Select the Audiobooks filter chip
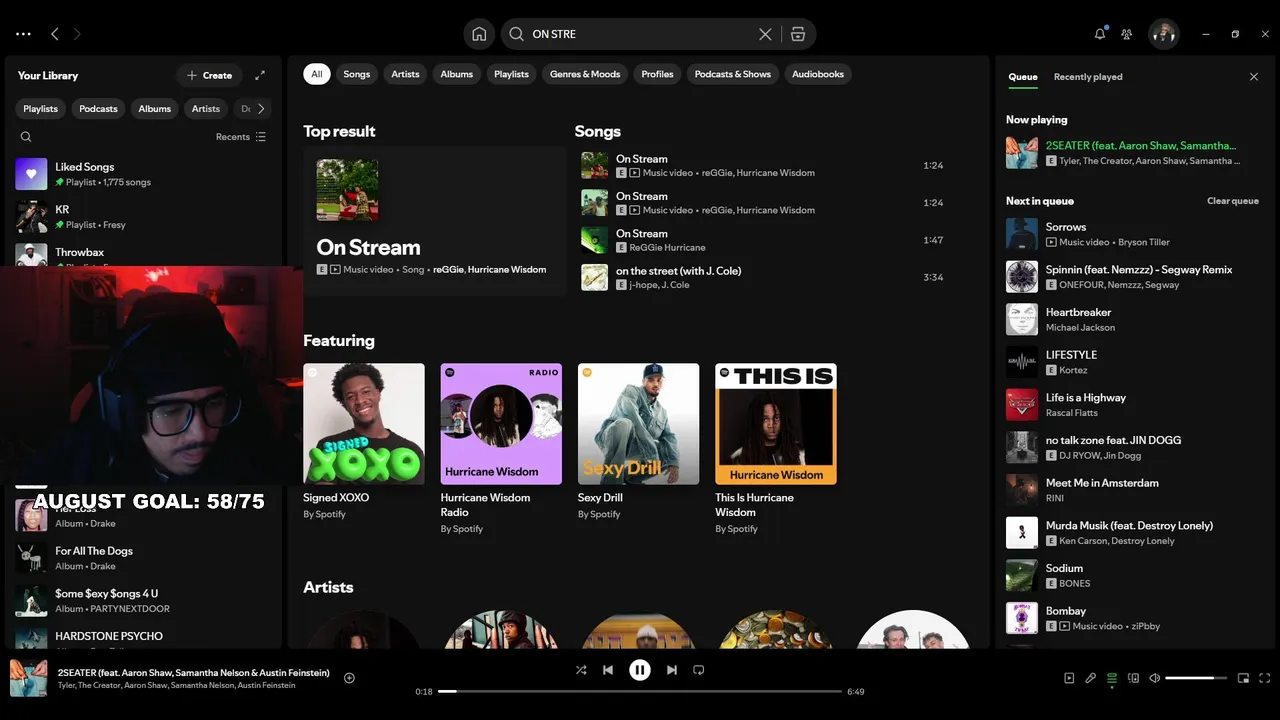Screen dimensions: 1280x720 tap(818, 74)
